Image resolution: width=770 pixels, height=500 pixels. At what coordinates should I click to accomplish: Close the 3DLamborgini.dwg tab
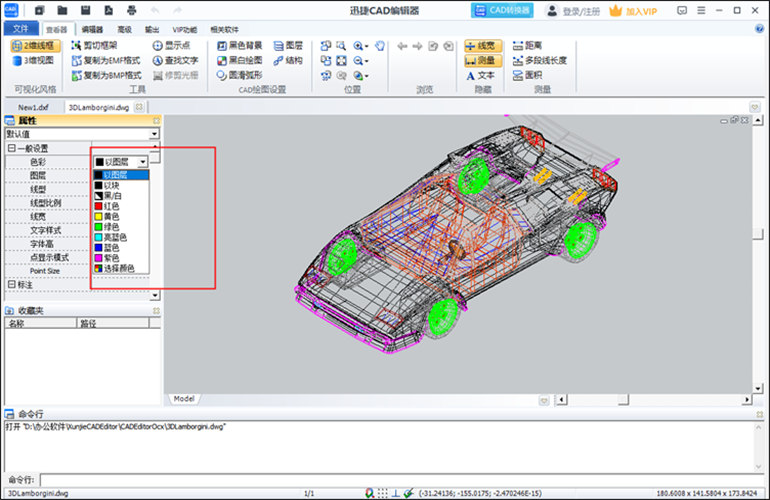139,107
